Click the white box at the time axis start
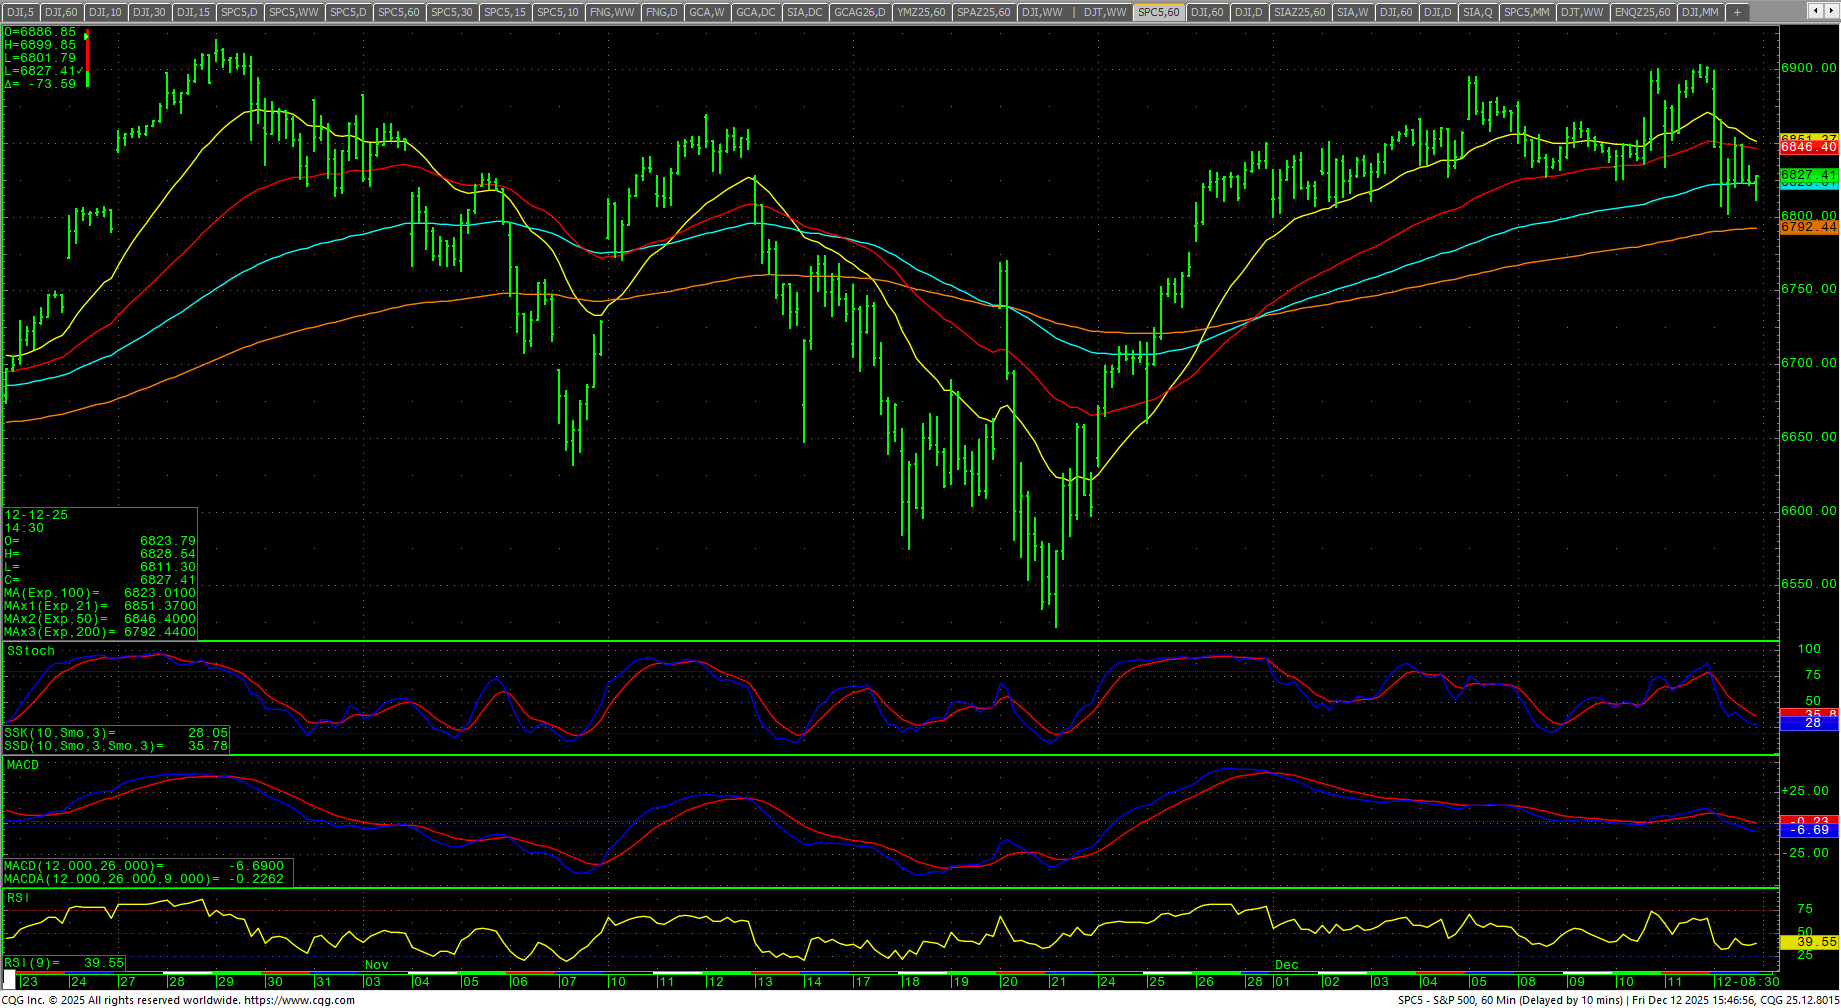 tap(10, 981)
